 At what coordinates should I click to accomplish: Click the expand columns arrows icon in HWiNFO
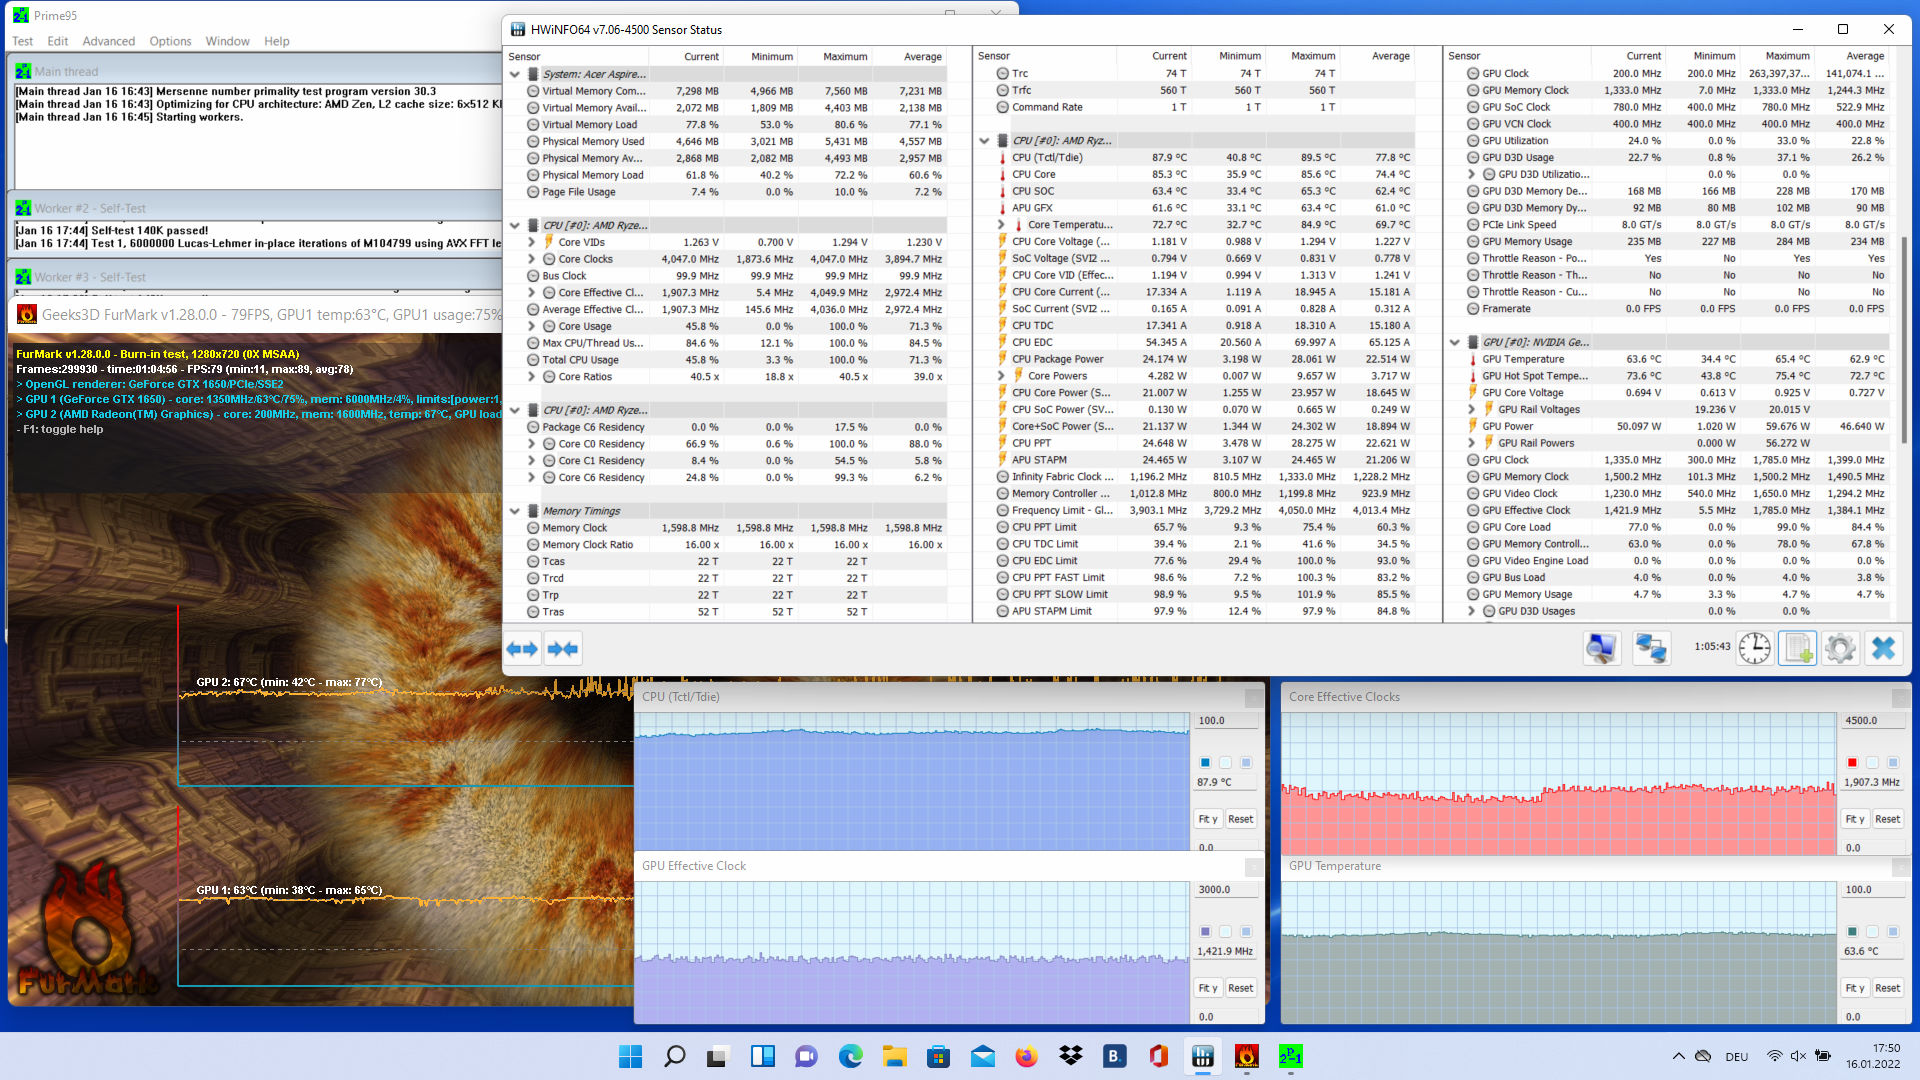[x=522, y=649]
